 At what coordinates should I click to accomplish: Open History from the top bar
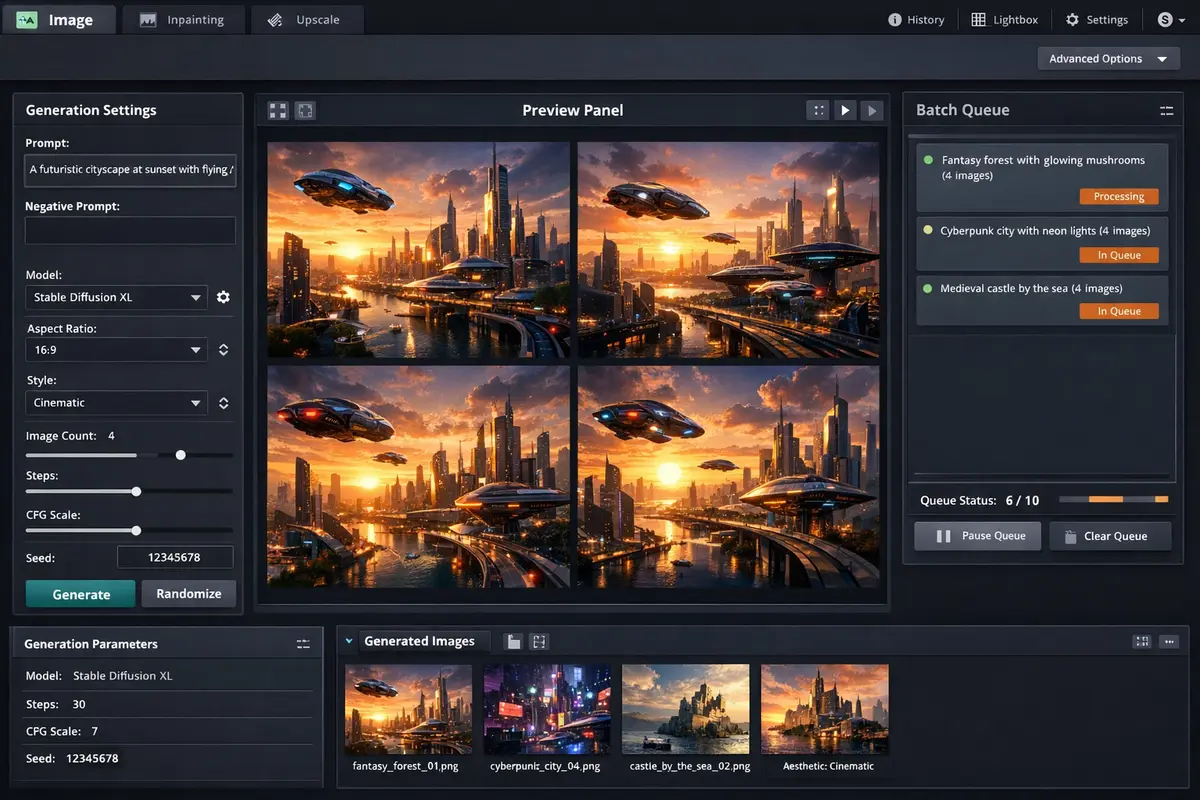915,20
